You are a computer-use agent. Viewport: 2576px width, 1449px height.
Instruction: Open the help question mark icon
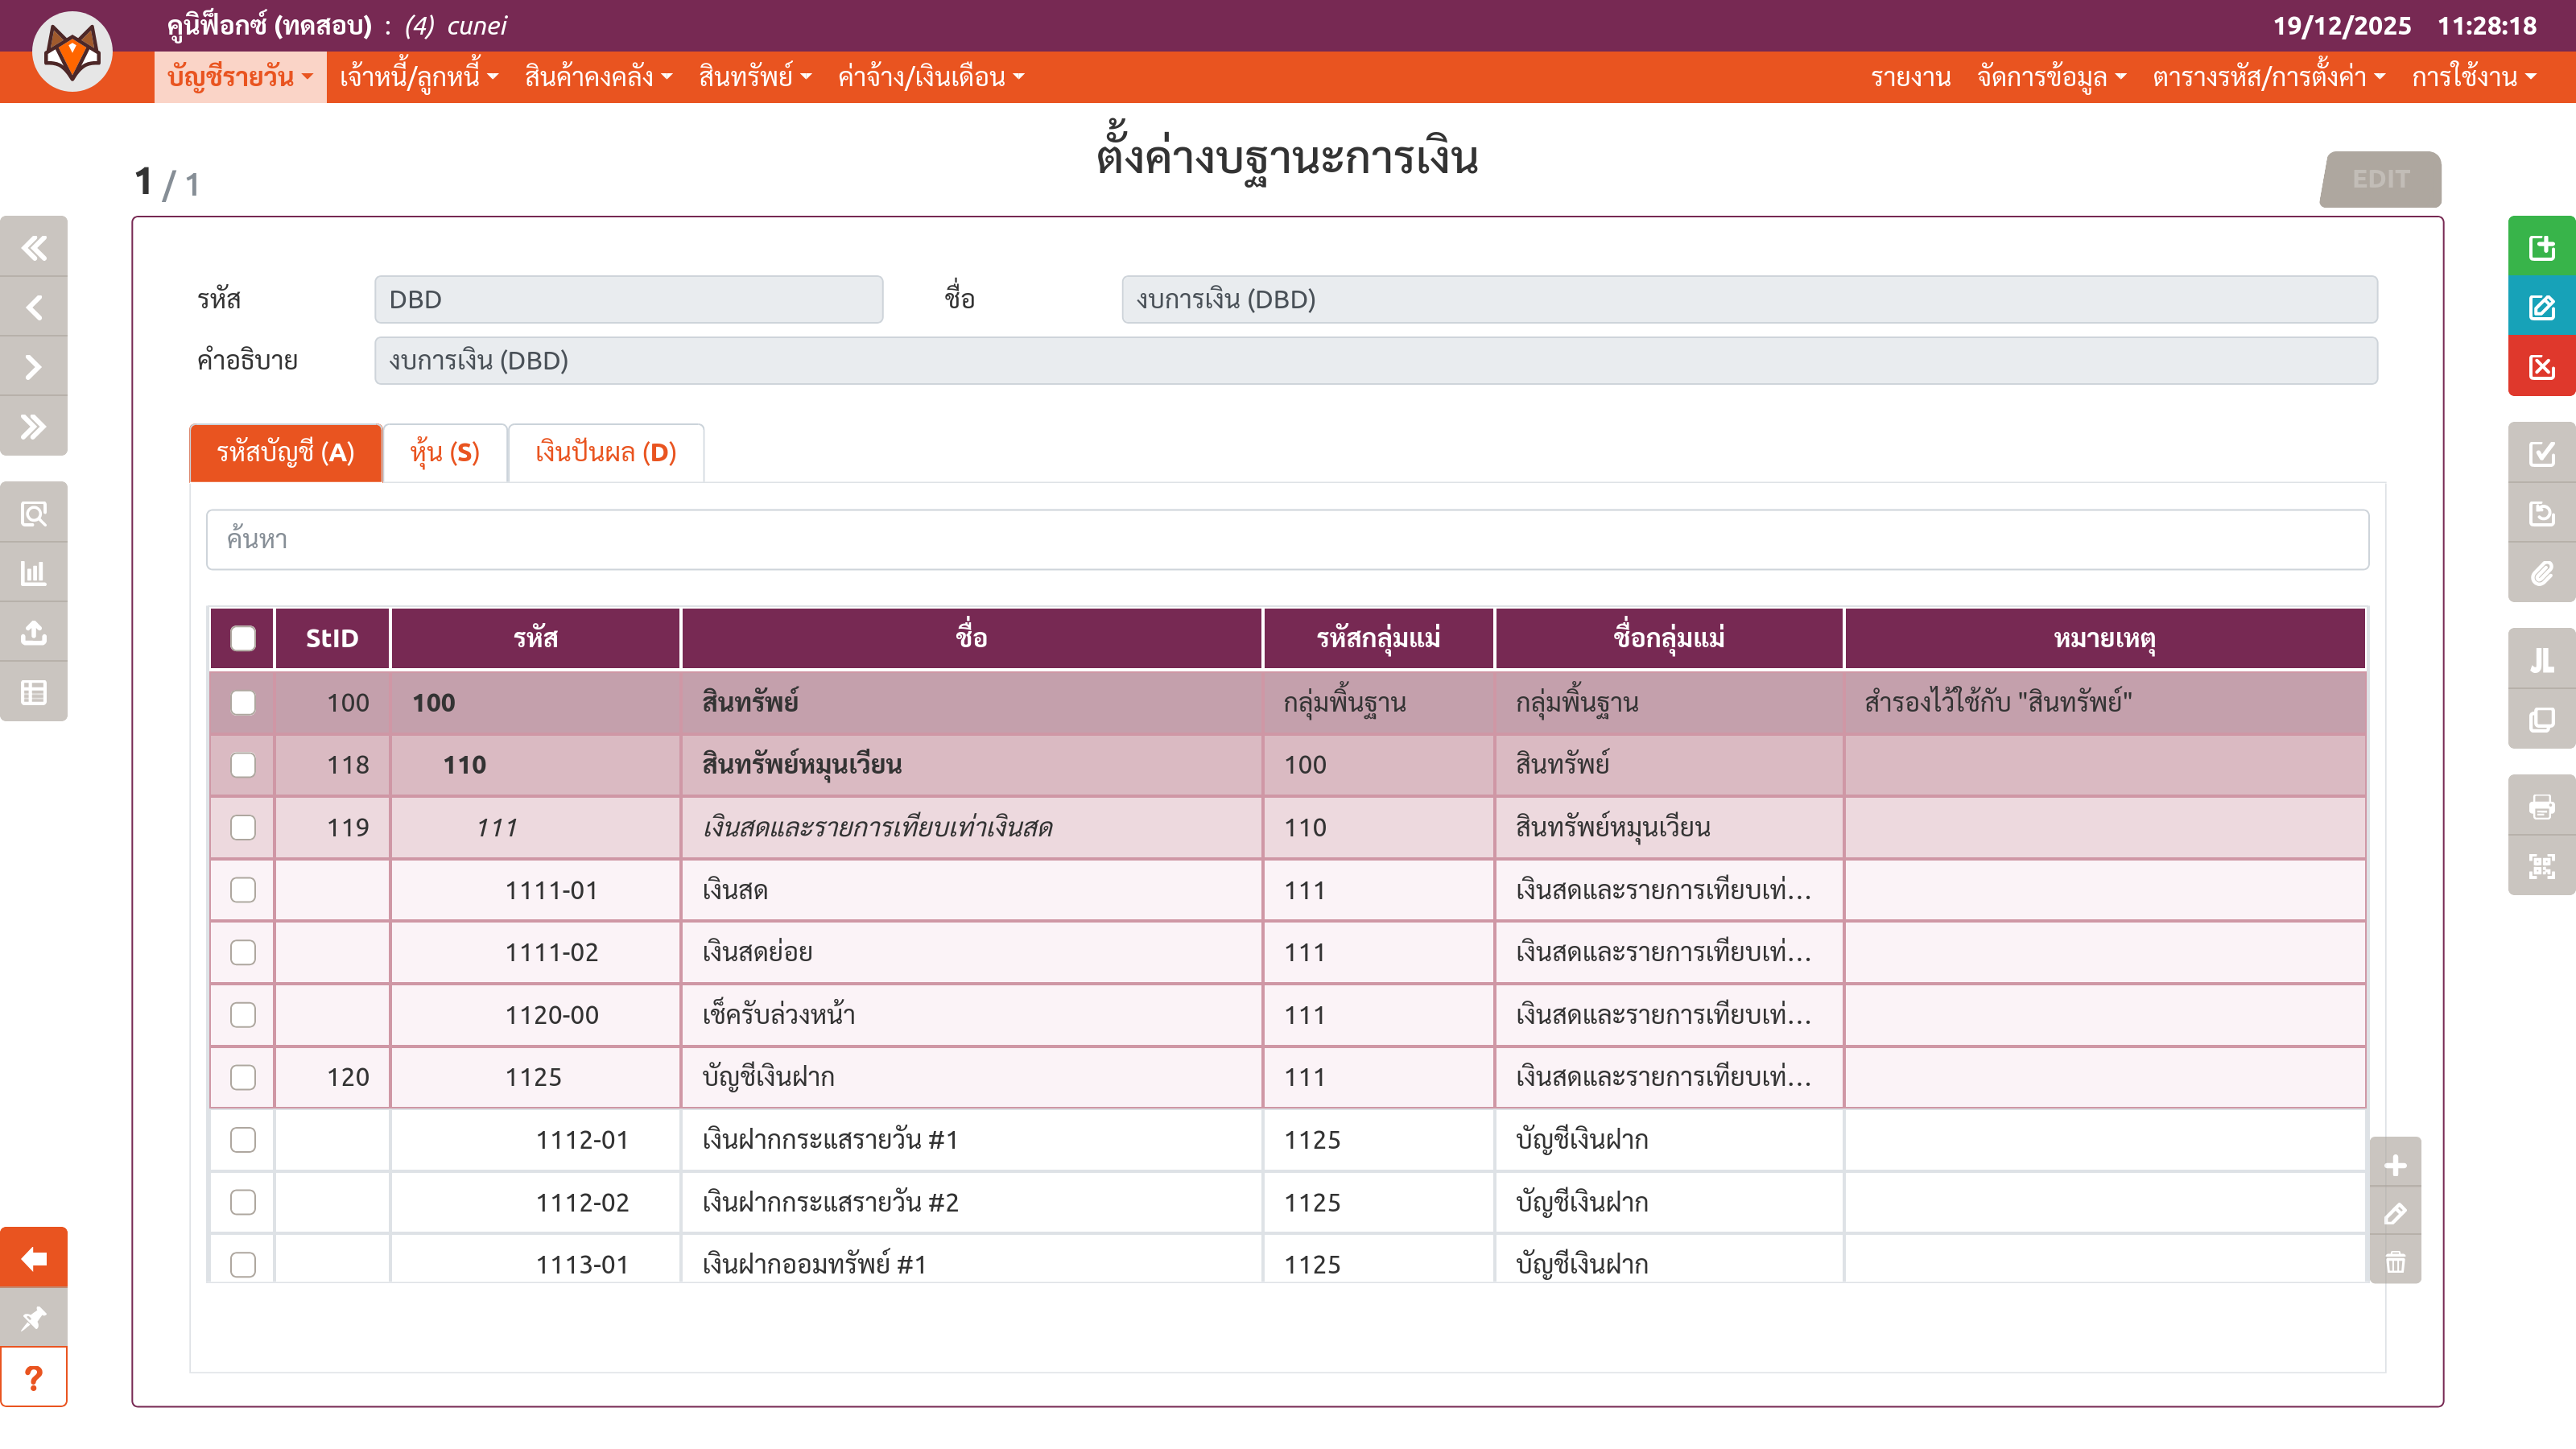click(34, 1378)
